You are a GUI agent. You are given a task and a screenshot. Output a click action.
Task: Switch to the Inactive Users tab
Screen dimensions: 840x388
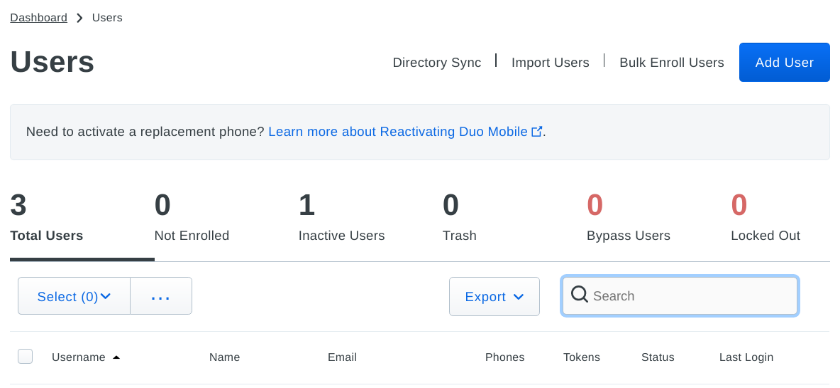point(341,219)
